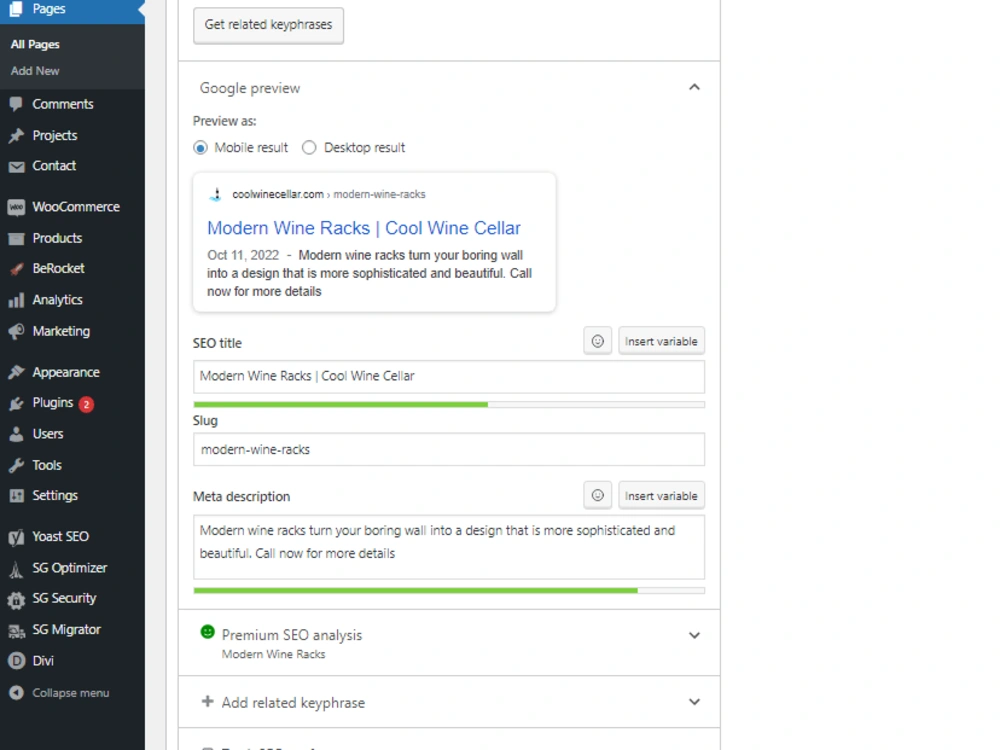This screenshot has width=1000, height=750.
Task: Open the Yoast SEO menu label
Action: 61,537
